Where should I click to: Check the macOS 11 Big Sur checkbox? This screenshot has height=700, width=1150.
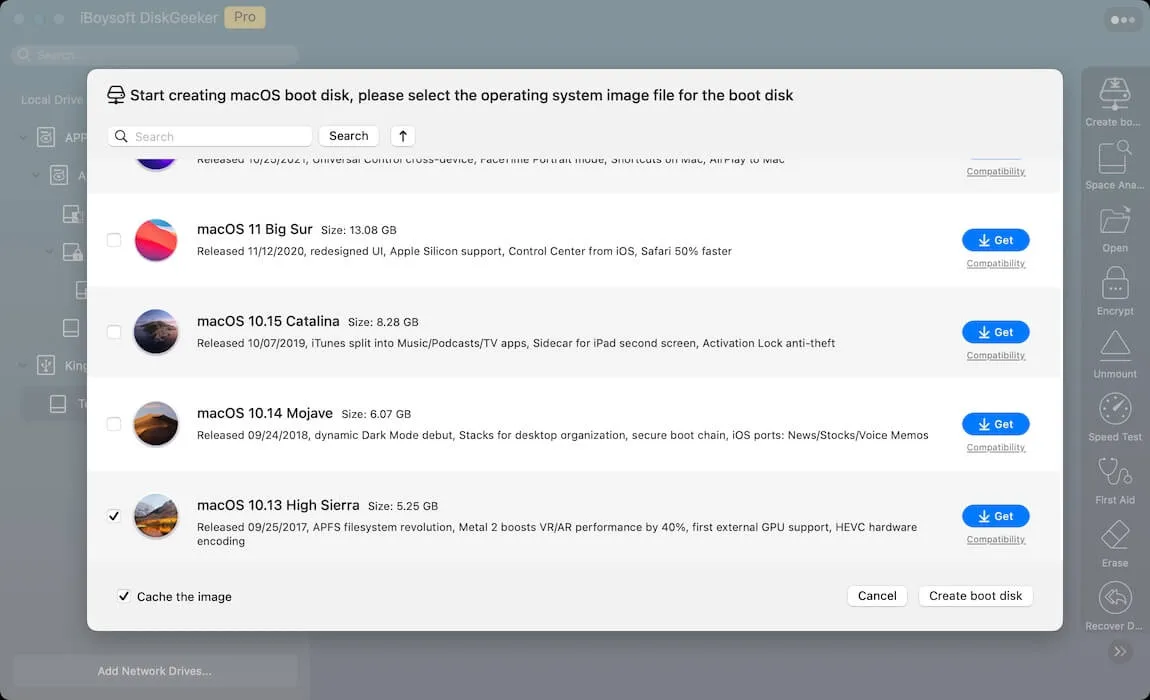tap(114, 240)
